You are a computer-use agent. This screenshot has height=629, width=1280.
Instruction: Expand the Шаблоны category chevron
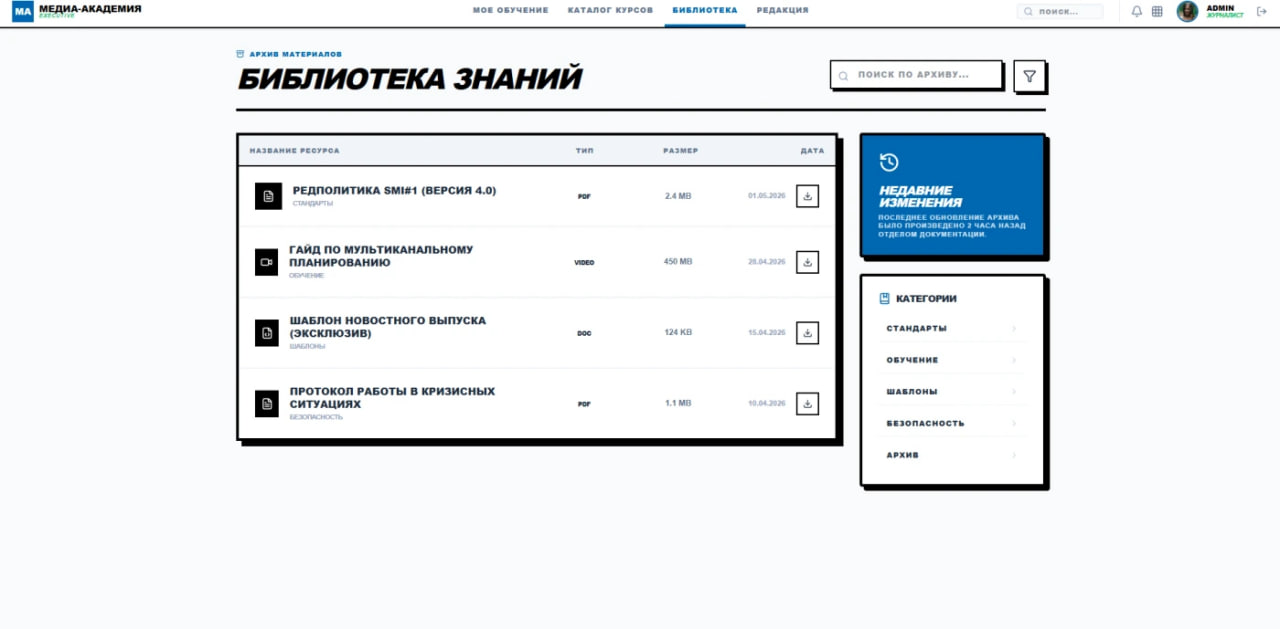pos(1014,392)
